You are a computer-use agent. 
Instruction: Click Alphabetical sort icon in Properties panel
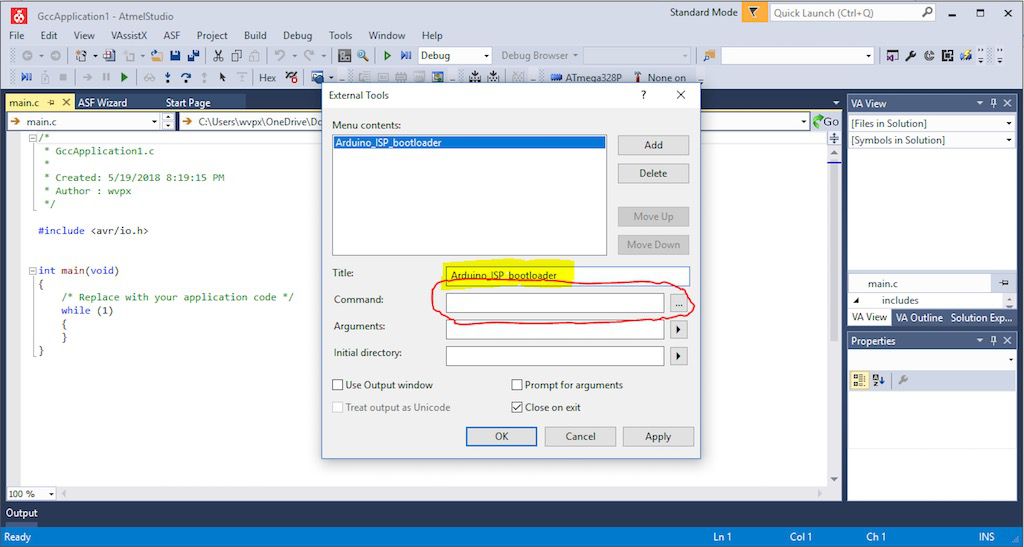pos(879,380)
